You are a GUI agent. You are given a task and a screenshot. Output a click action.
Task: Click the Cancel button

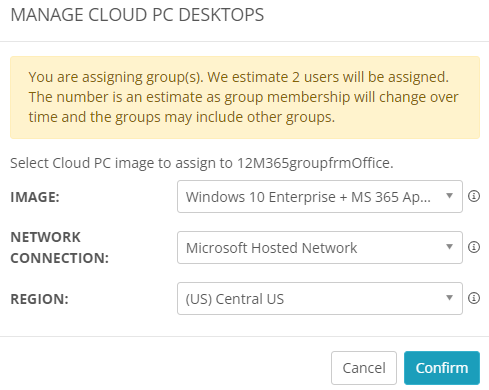coord(364,368)
